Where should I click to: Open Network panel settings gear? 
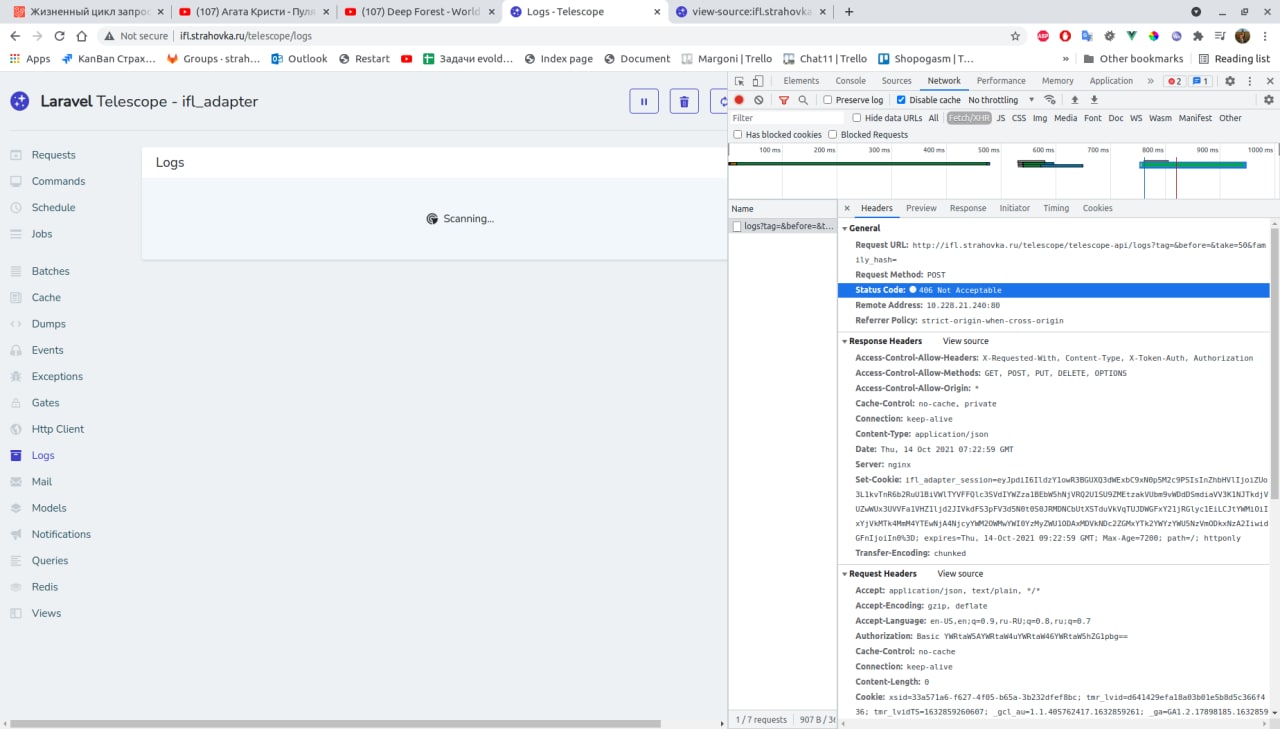click(x=1269, y=100)
